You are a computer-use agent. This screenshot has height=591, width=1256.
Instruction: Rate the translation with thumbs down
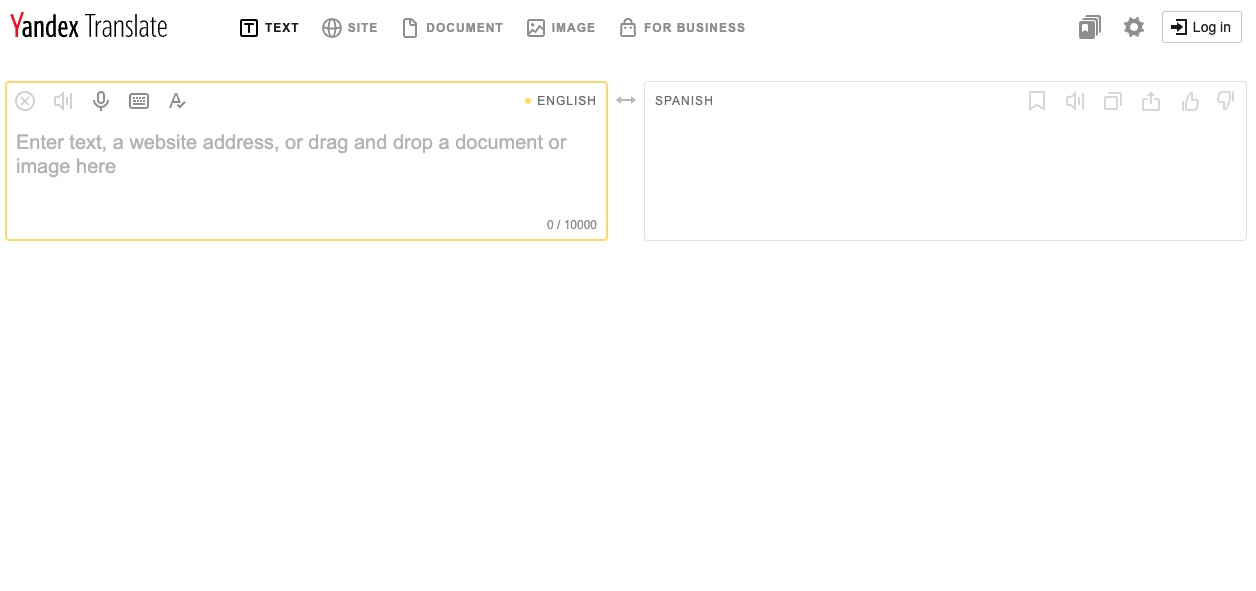1225,101
